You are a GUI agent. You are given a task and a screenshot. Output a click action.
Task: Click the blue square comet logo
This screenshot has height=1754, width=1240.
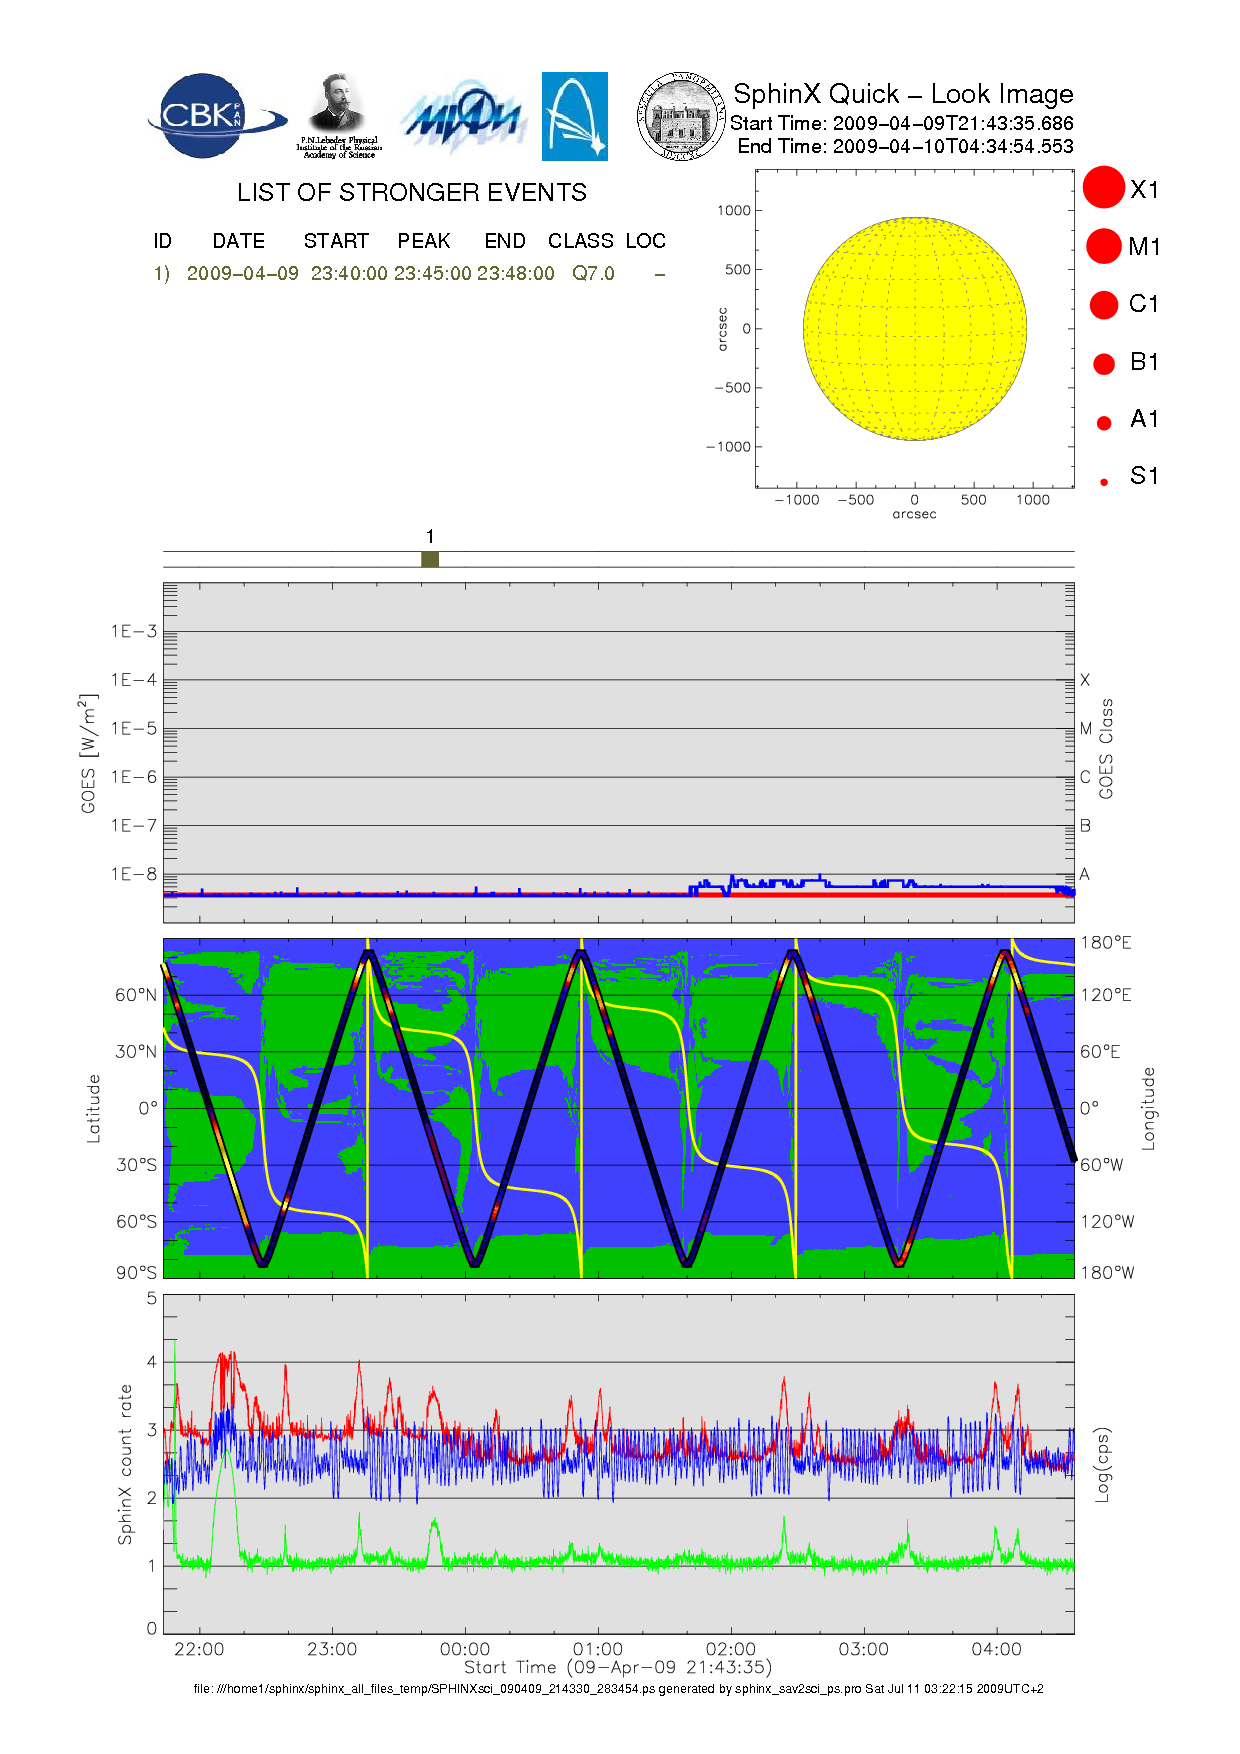pos(574,116)
